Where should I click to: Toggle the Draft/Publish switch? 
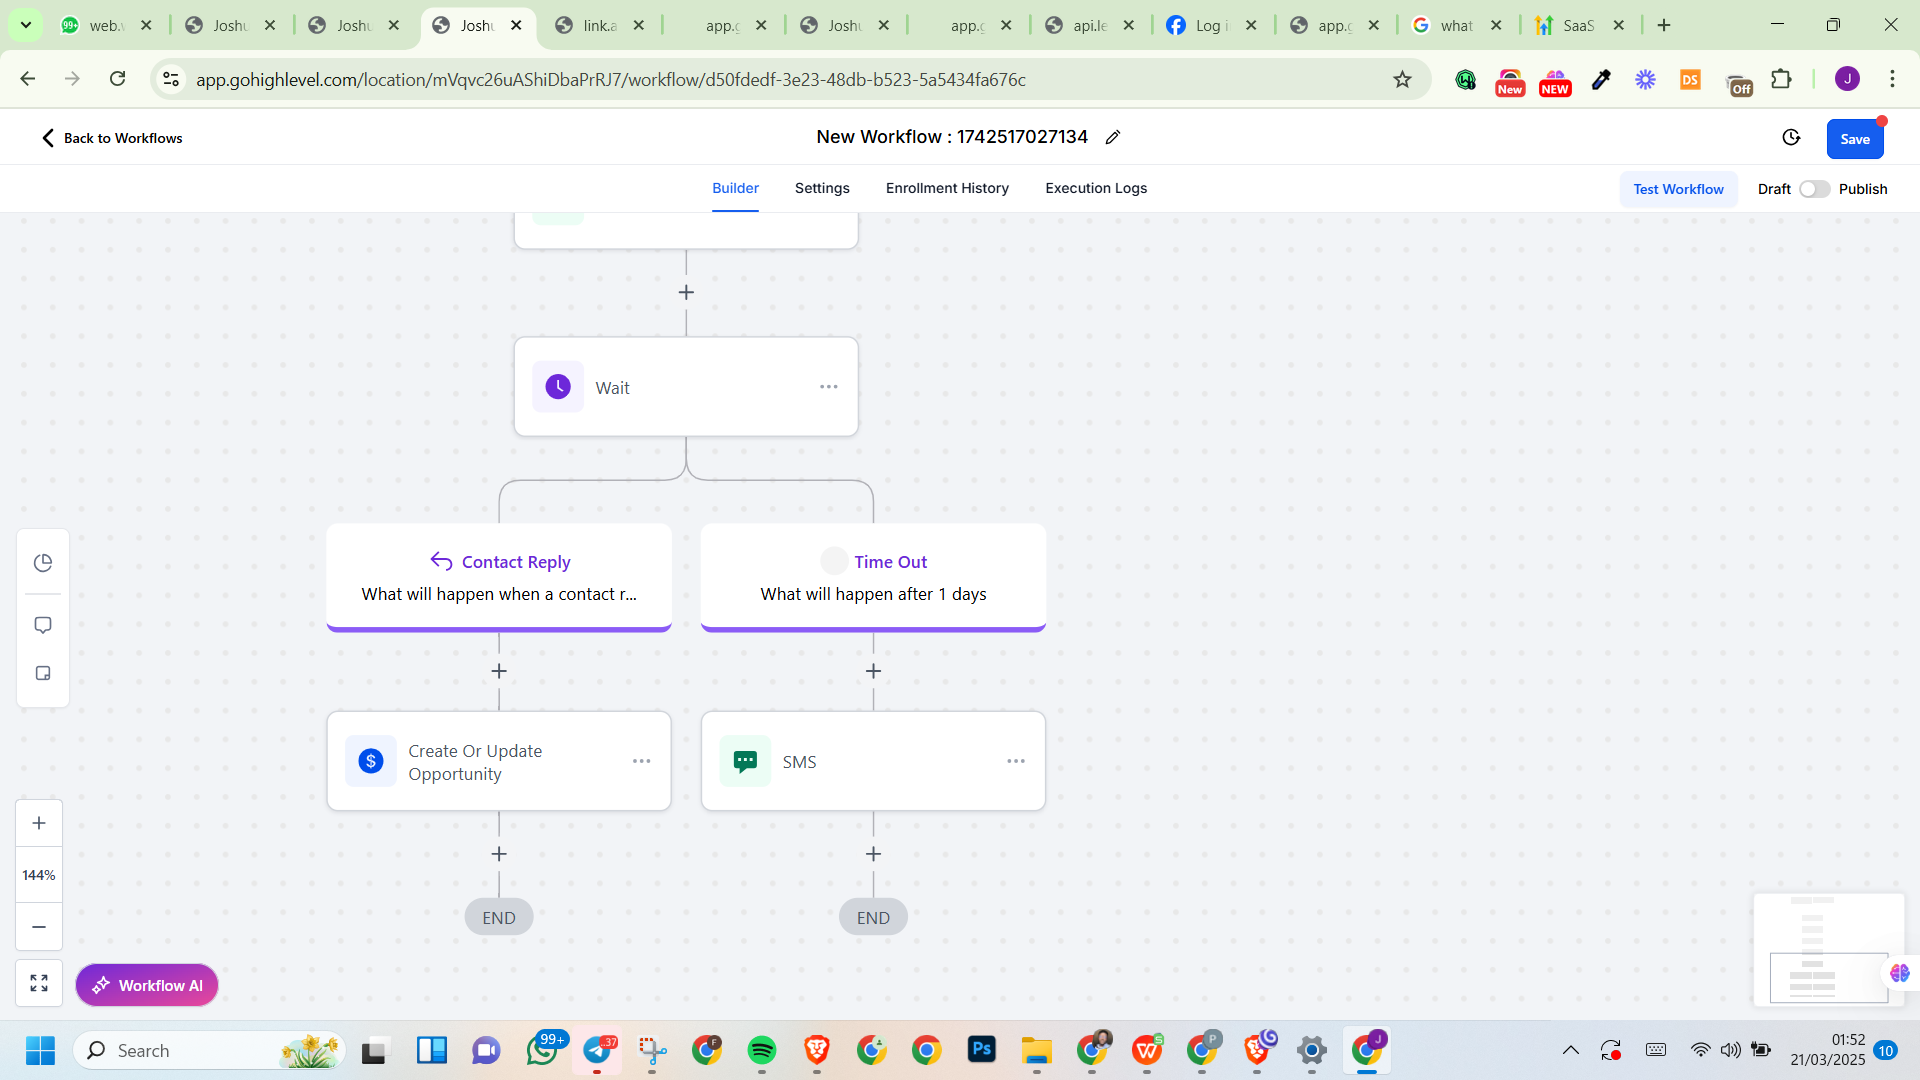coord(1814,189)
